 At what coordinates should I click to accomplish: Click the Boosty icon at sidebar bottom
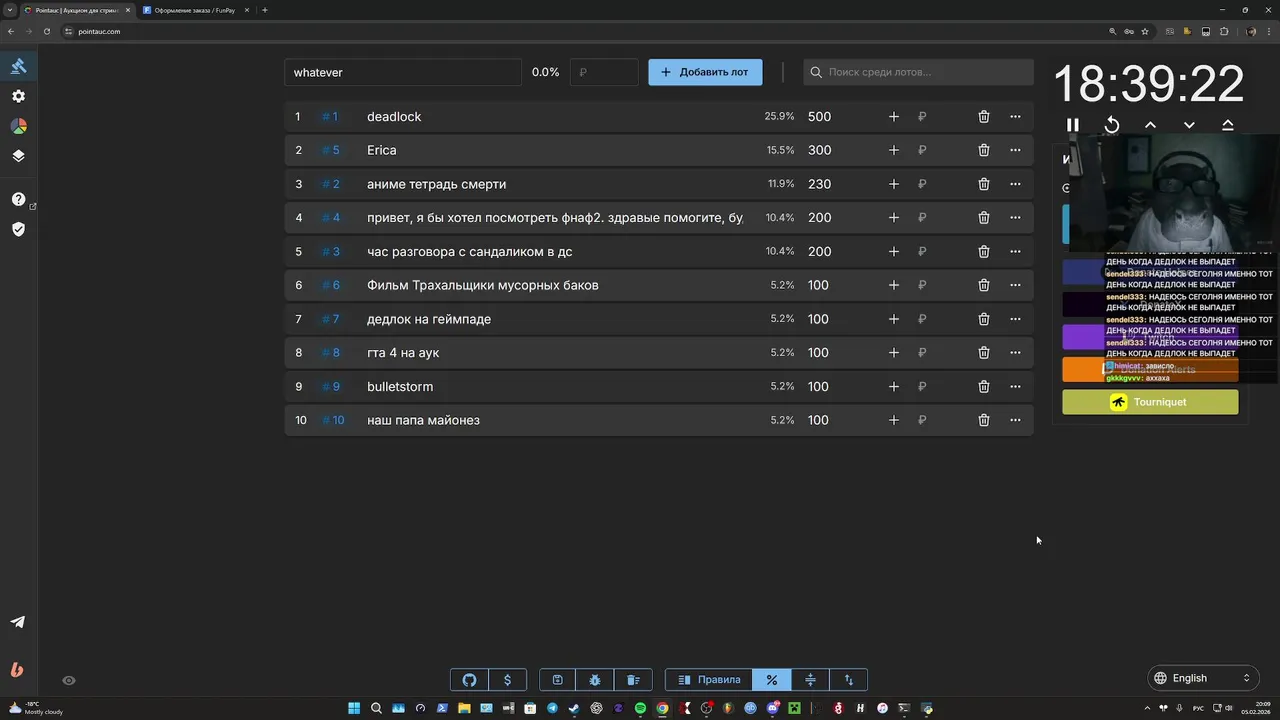pyautogui.click(x=17, y=670)
